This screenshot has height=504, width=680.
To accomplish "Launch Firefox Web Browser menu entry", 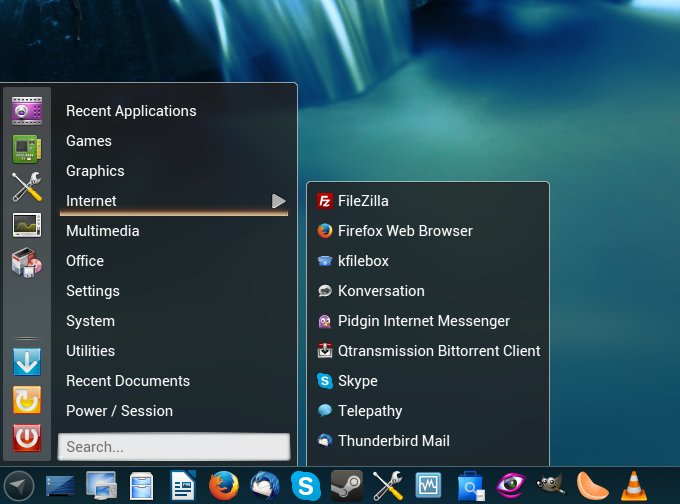I will pyautogui.click(x=428, y=231).
